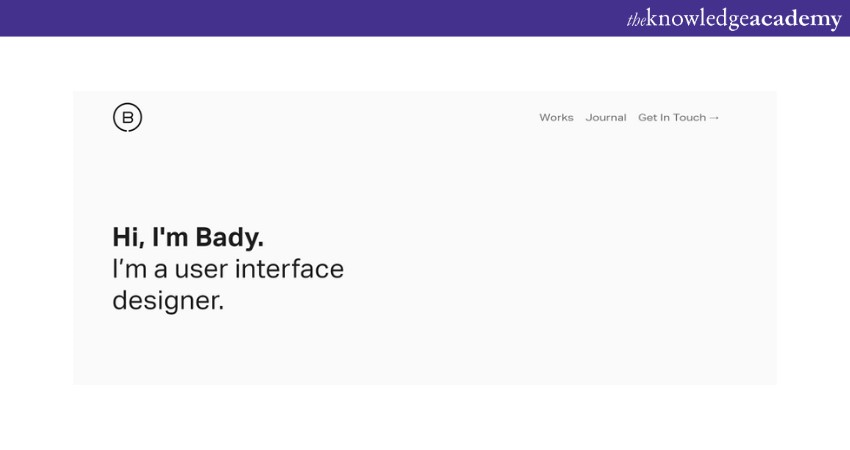Viewport: 850px width, 450px height.
Task: Click the purple header banner's empty area
Action: (300, 18)
